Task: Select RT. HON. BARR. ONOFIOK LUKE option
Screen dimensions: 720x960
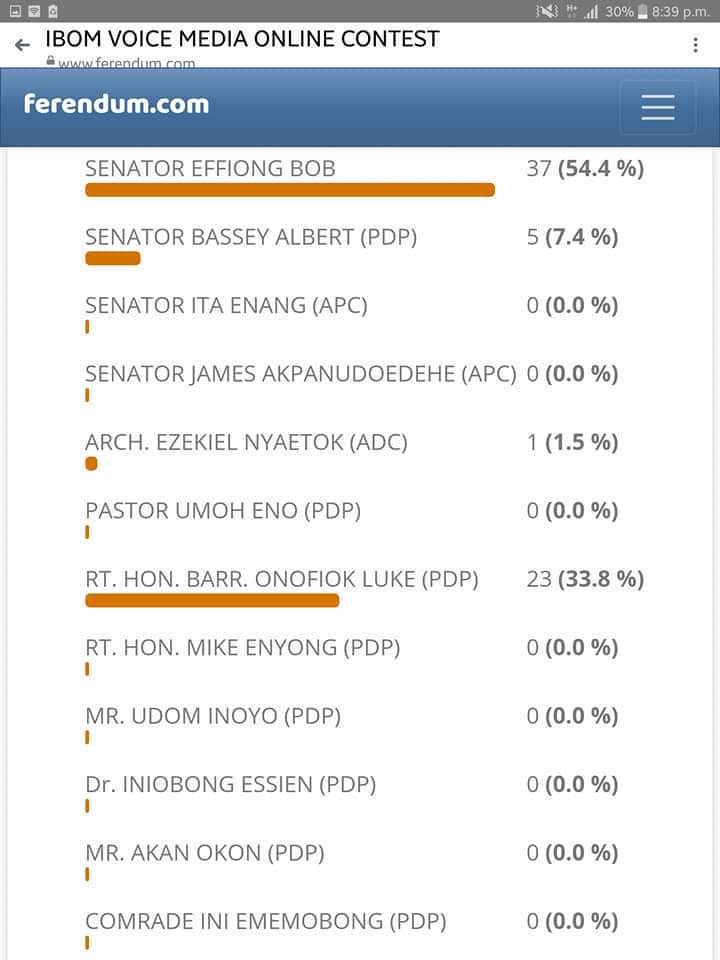Action: pos(282,579)
